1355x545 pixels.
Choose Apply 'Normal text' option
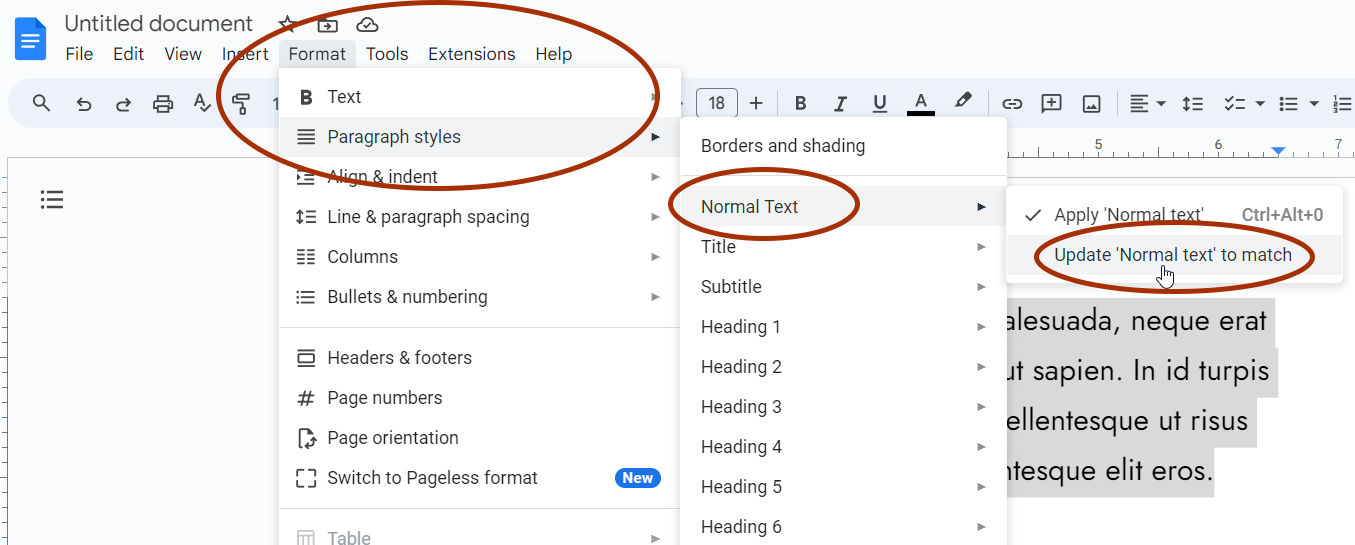click(1174, 215)
